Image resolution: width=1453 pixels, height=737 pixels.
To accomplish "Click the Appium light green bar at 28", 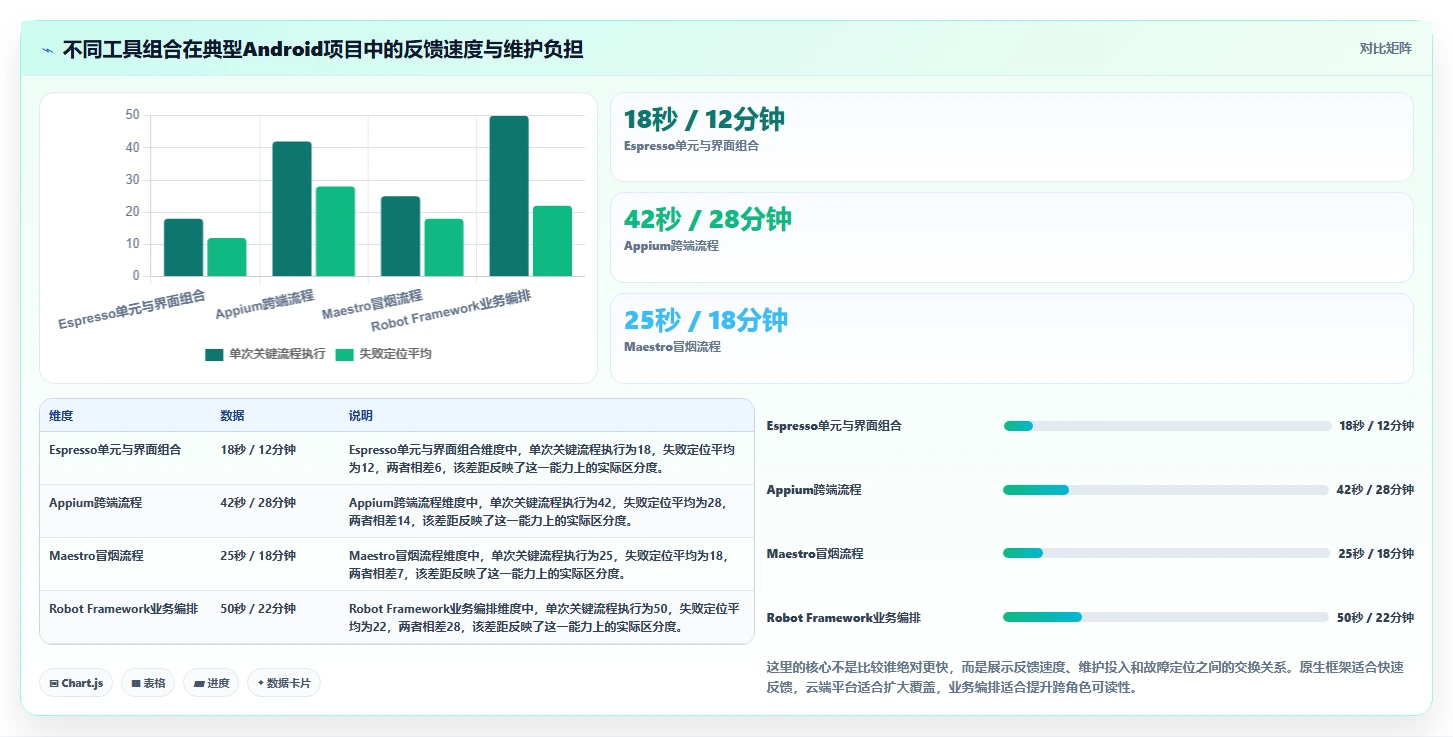I will [x=335, y=231].
